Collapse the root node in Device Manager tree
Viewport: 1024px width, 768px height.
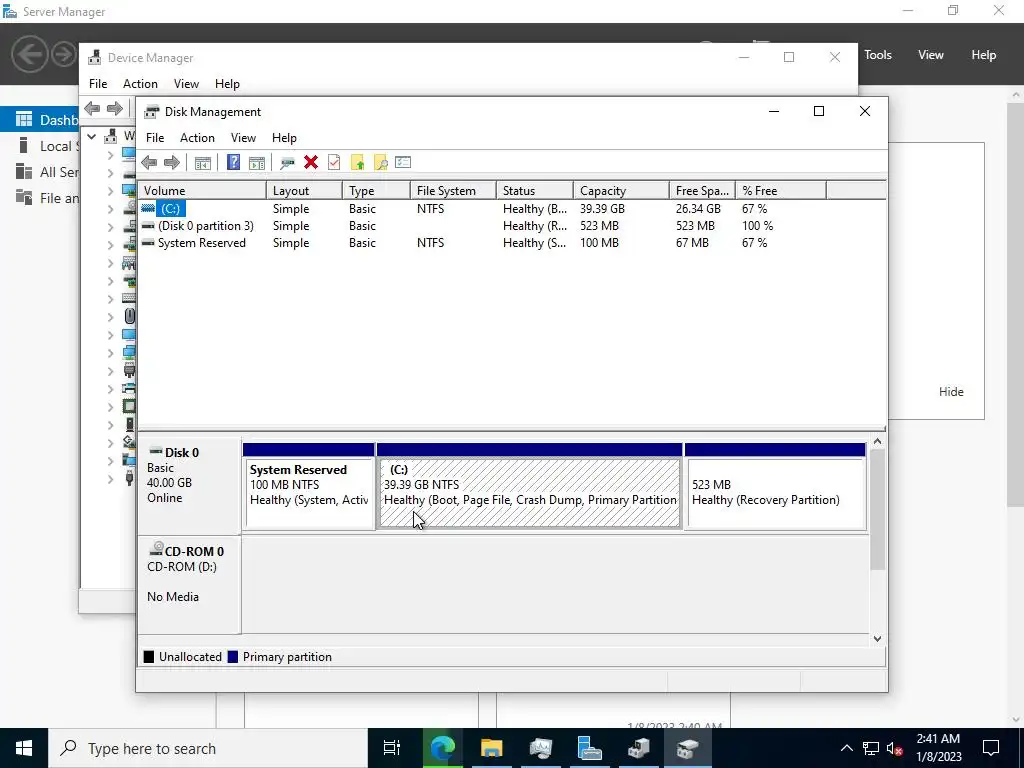[x=92, y=136]
